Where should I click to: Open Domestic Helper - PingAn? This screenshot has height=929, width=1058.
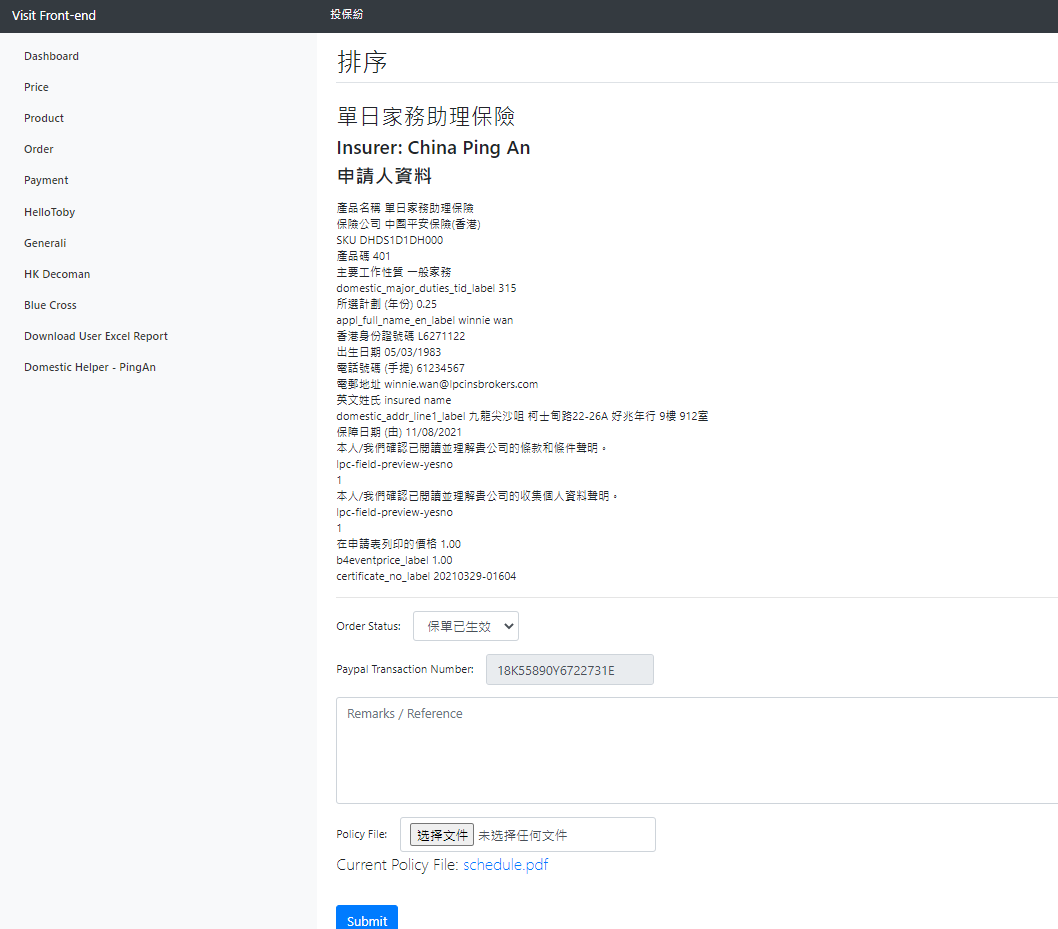click(x=90, y=367)
